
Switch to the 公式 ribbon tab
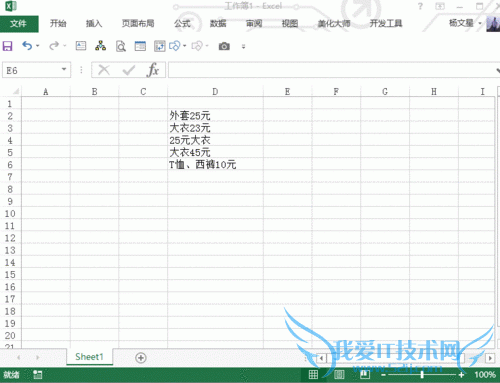point(182,23)
